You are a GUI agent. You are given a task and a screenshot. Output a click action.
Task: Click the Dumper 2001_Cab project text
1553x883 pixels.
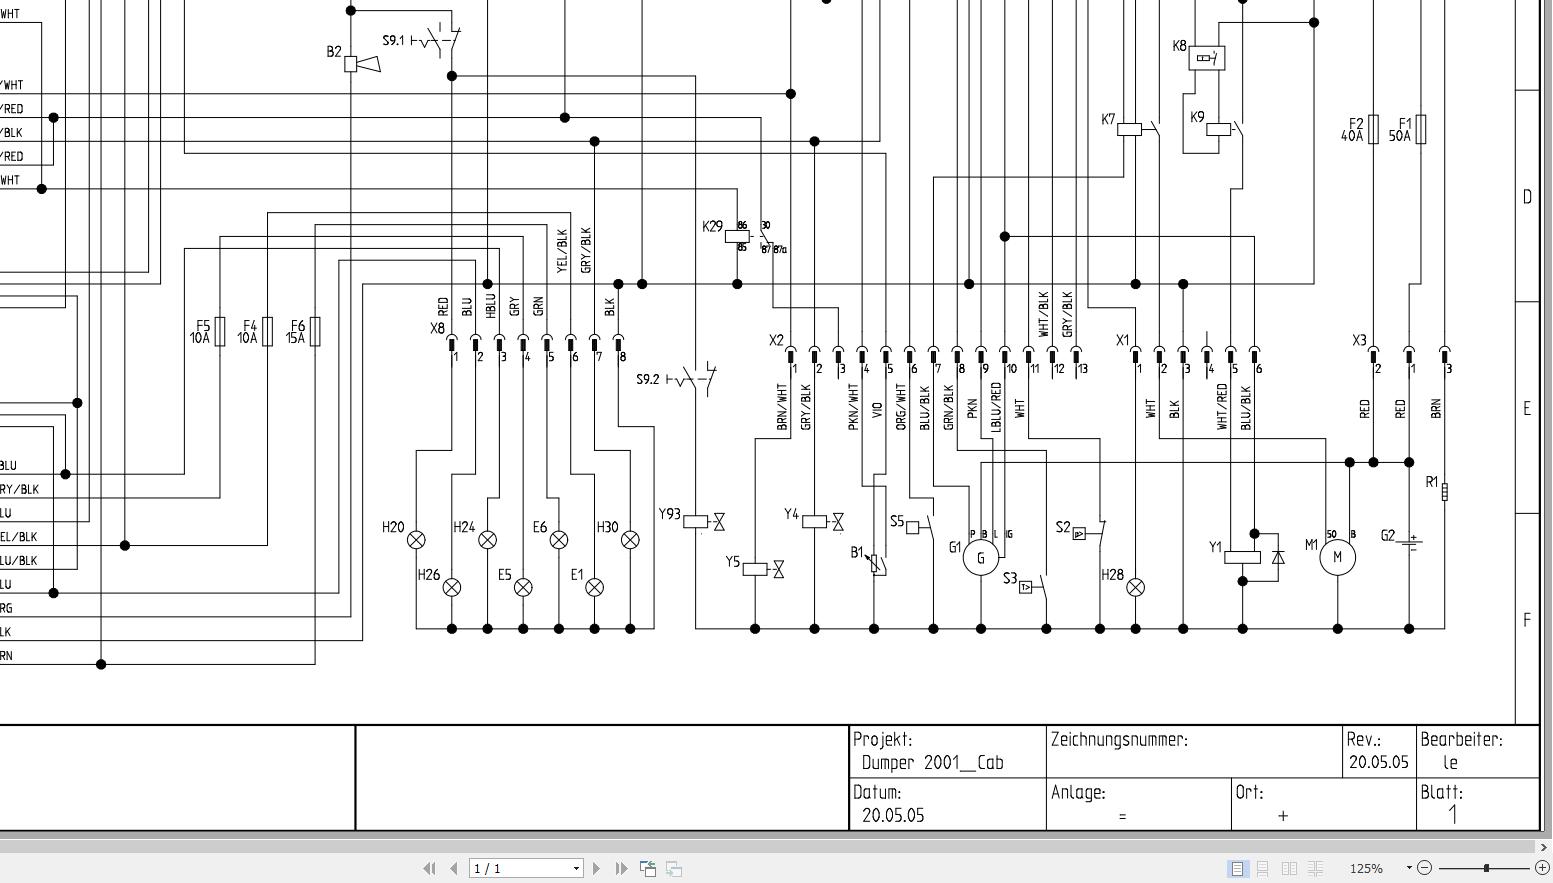[933, 763]
